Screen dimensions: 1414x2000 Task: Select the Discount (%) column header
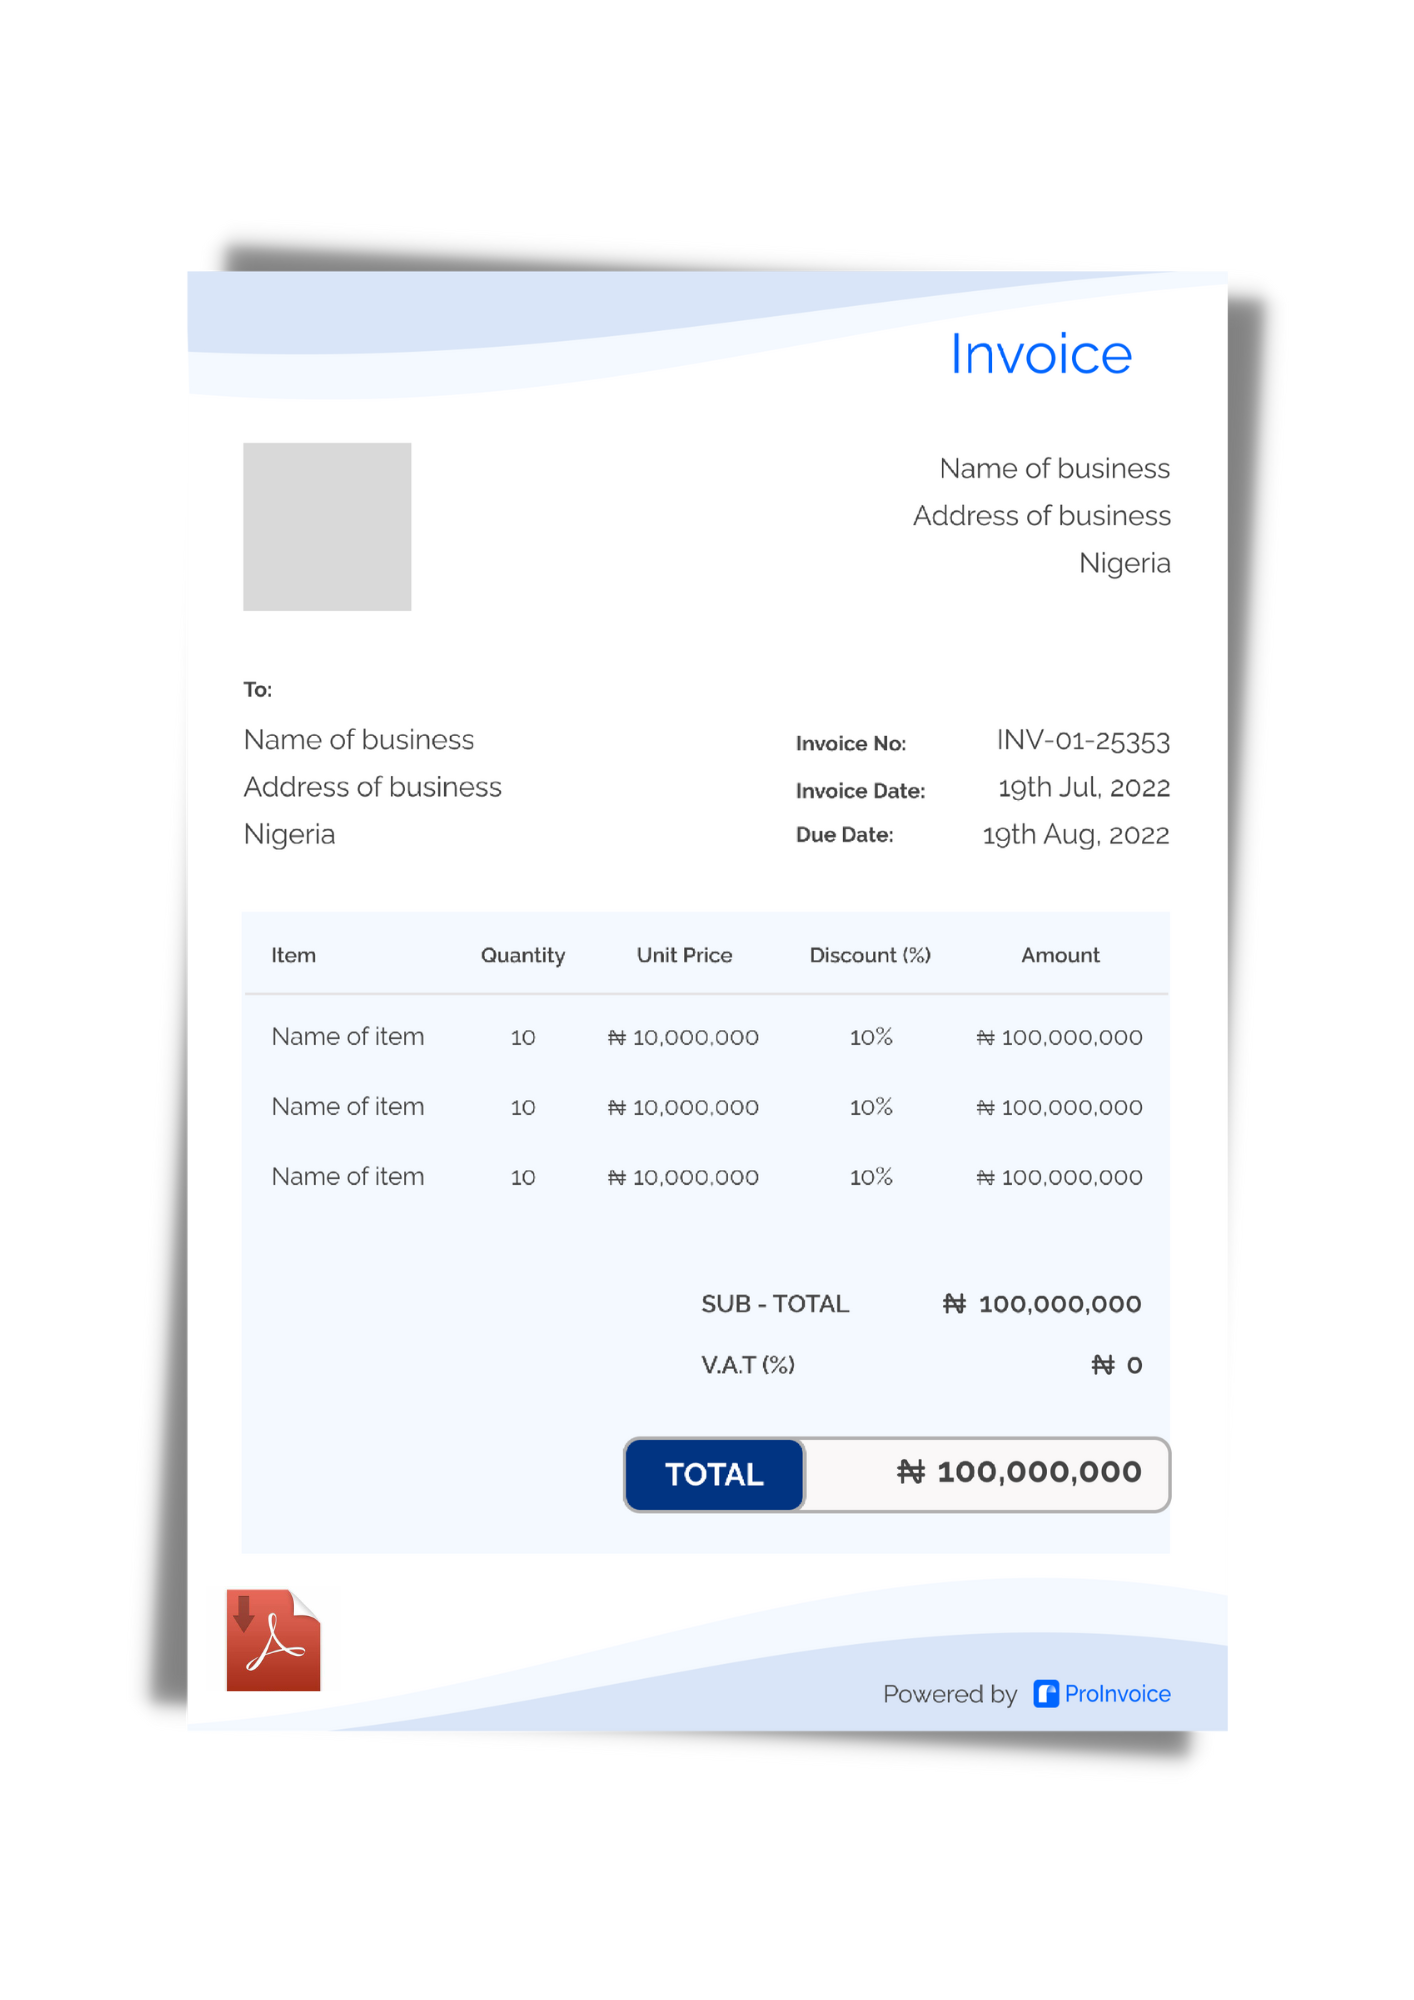click(x=869, y=955)
